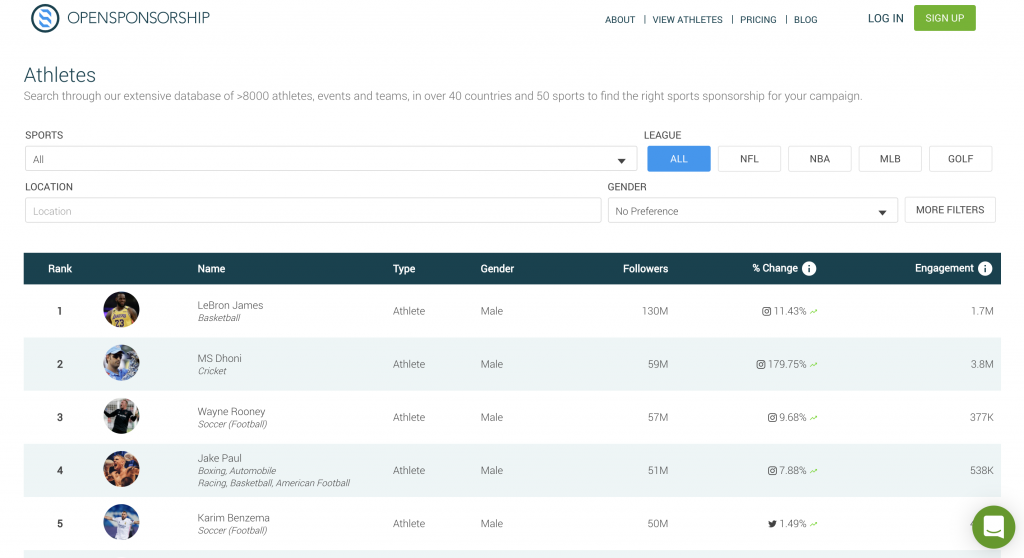Click trend arrow beside 1.49%
The image size is (1024, 558).
tap(814, 524)
